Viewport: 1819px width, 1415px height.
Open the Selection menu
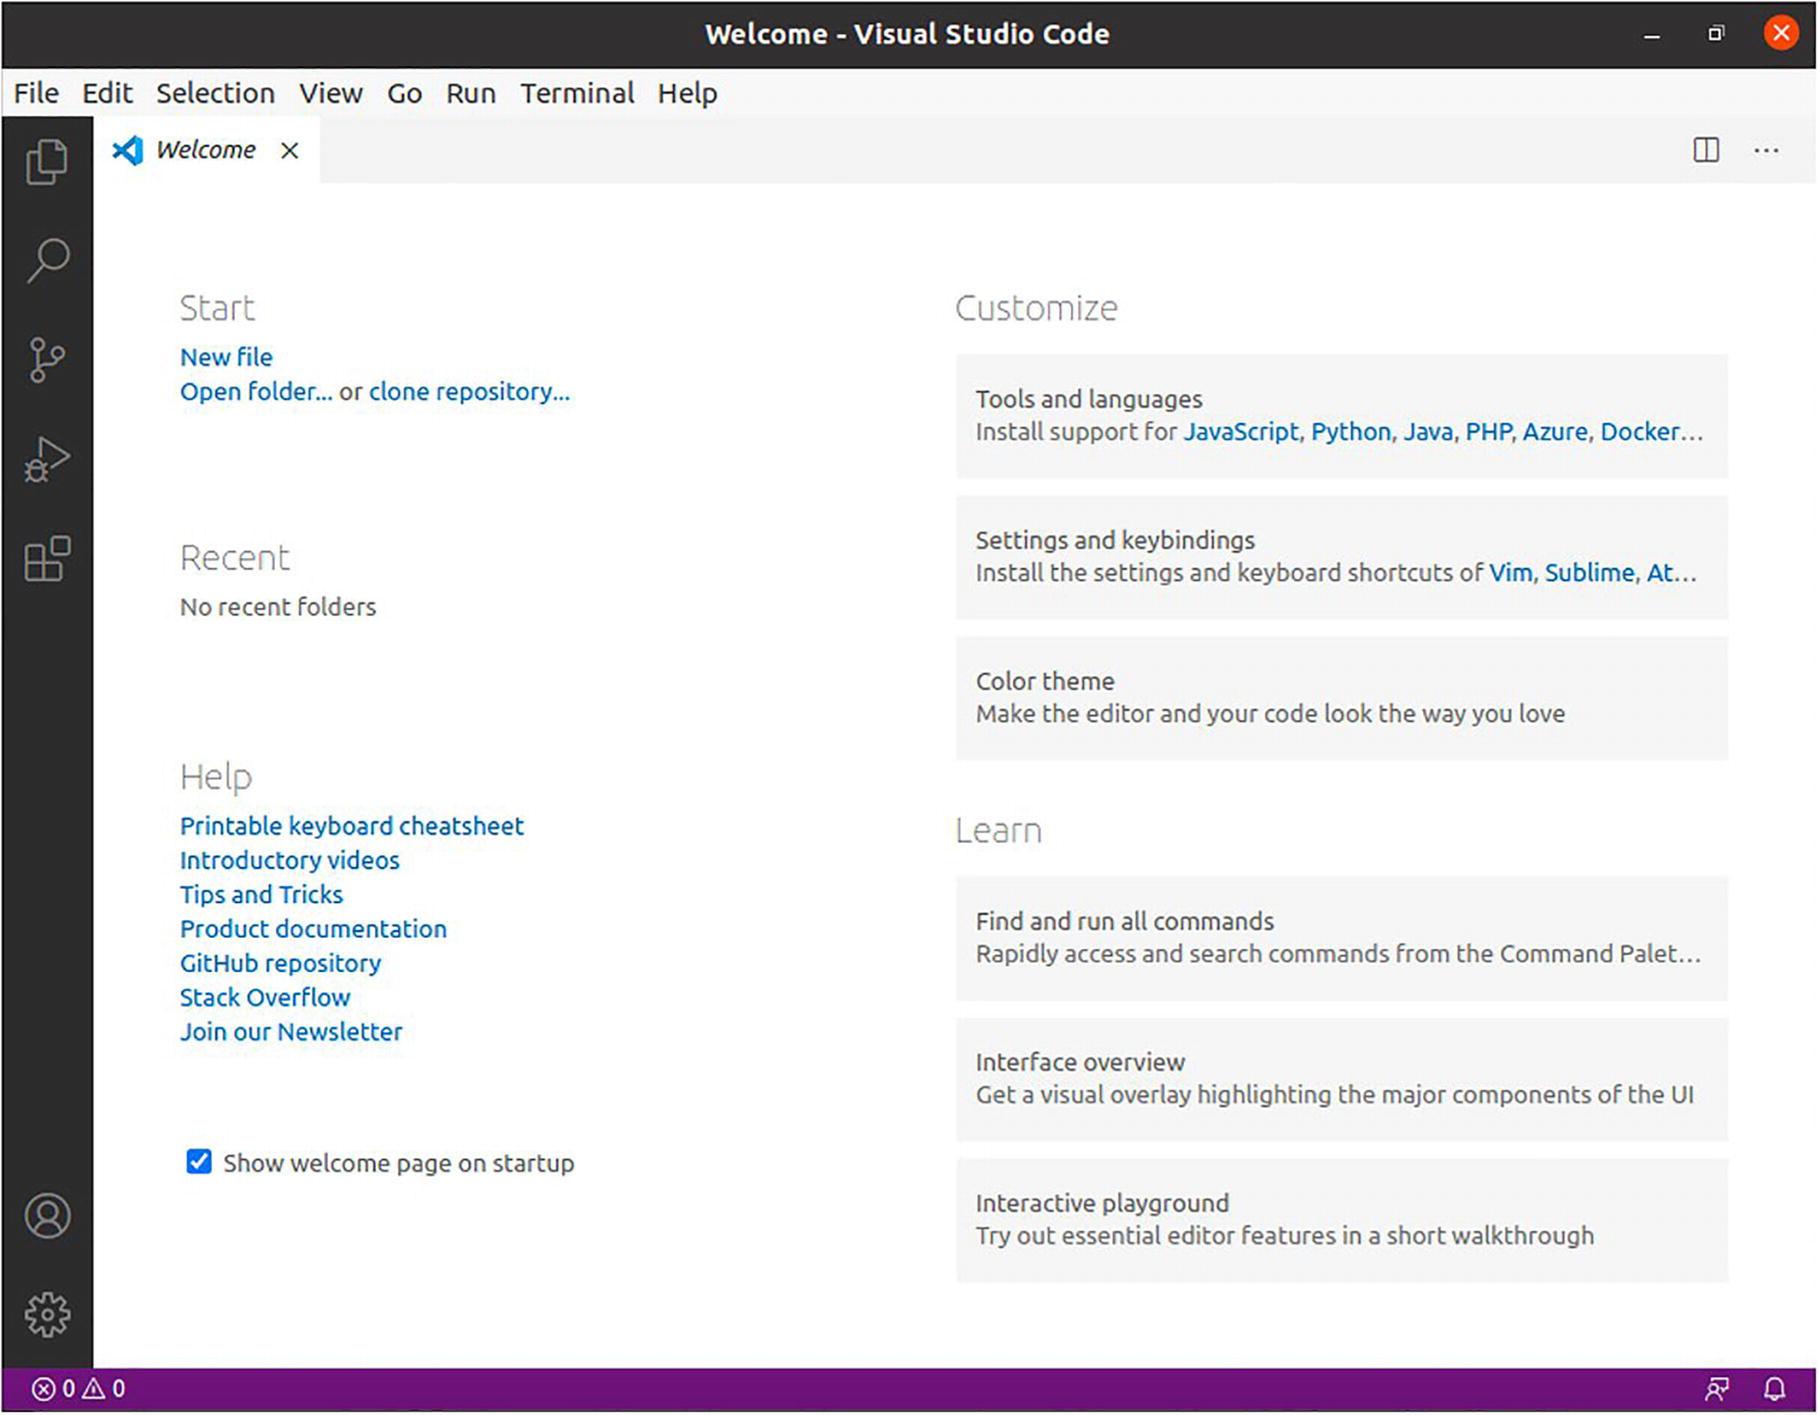(215, 93)
